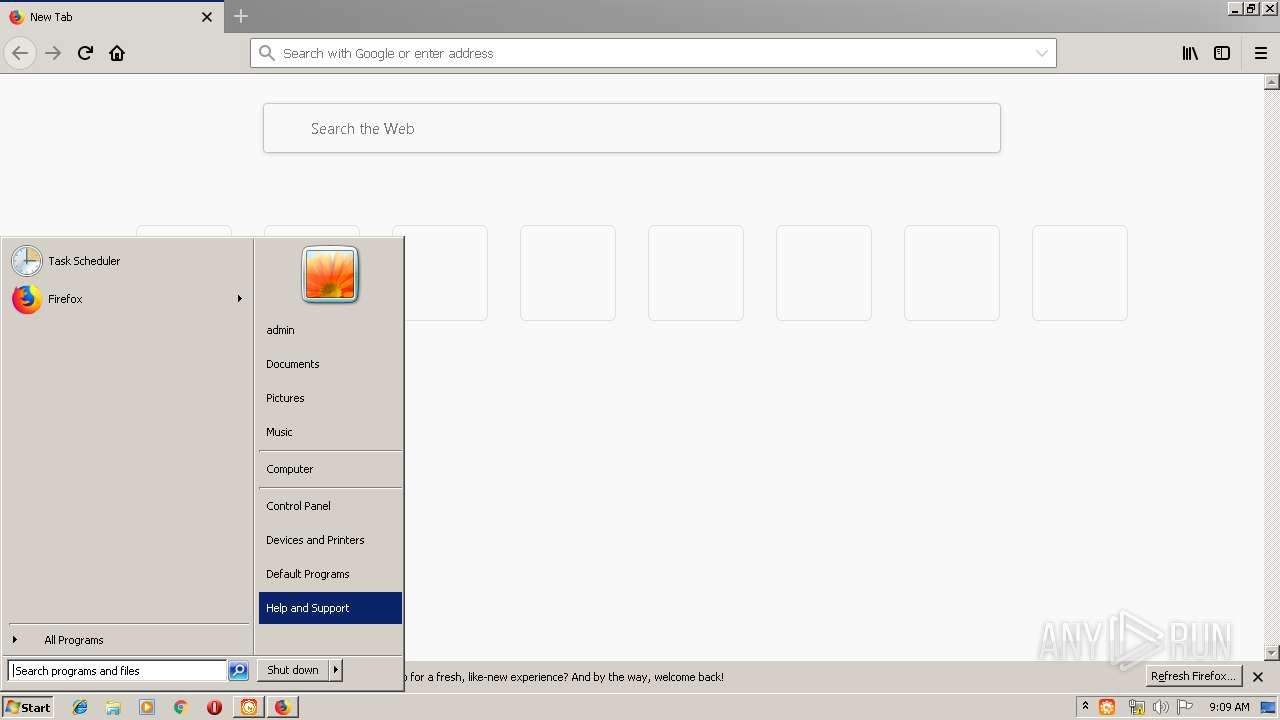This screenshot has height=720, width=1280.
Task: Open Task Scheduler from Start menu
Action: click(127, 261)
